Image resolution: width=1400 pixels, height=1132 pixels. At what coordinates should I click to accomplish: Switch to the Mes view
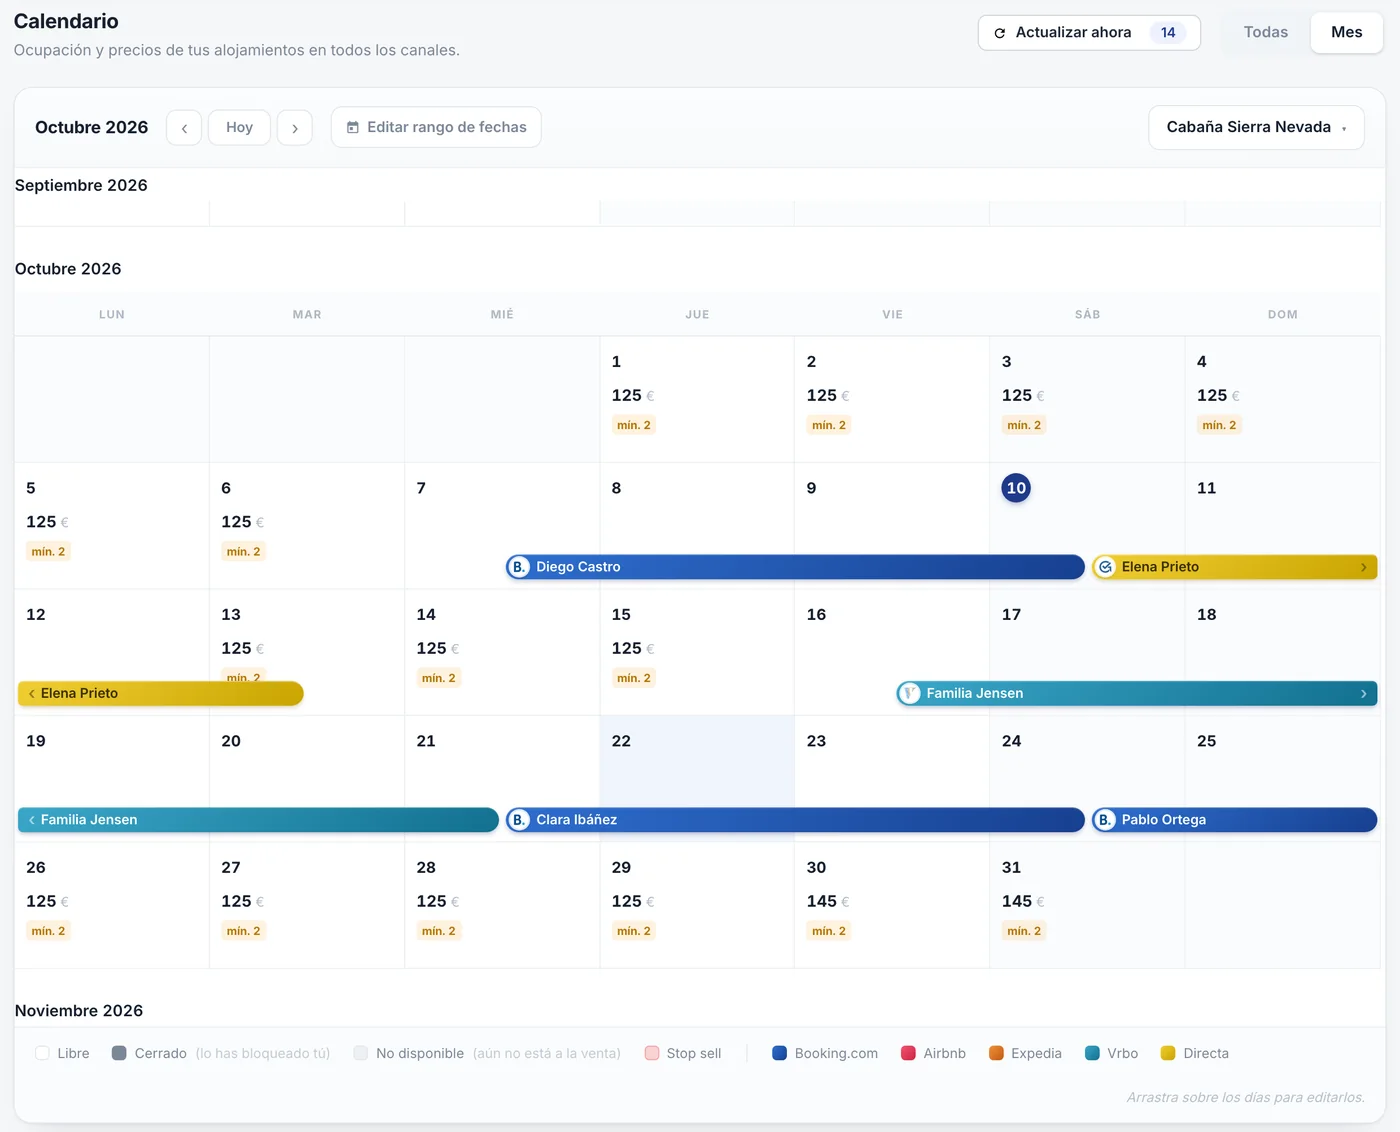coord(1346,33)
